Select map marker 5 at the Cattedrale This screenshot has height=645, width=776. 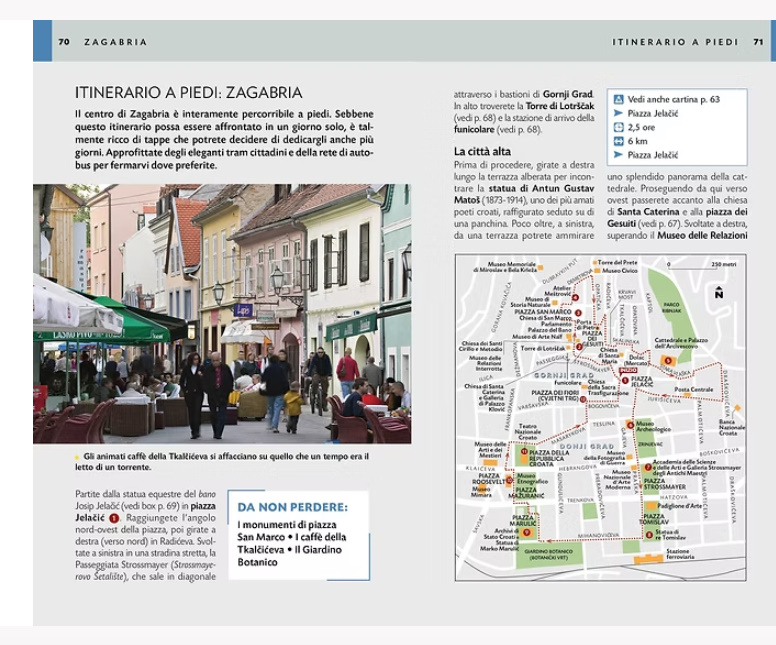668,361
